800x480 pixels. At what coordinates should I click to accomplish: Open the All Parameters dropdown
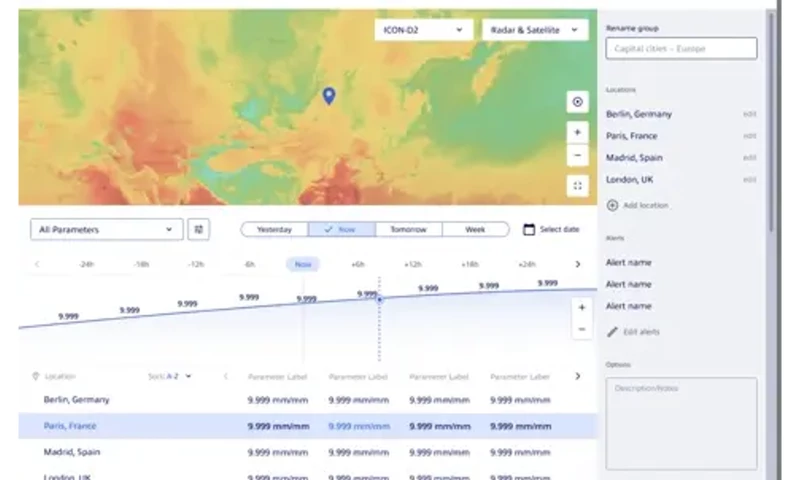[107, 230]
